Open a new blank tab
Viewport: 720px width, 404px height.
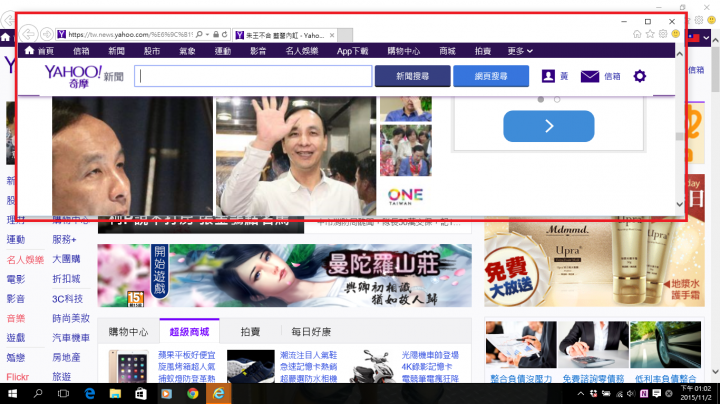coord(345,35)
